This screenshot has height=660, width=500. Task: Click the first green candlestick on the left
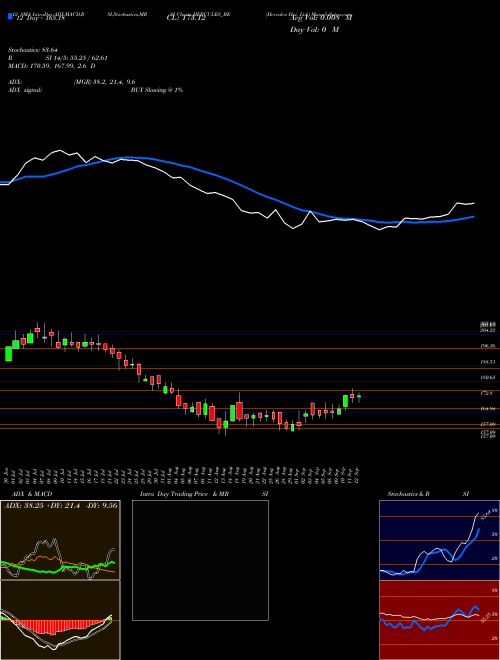[8, 354]
